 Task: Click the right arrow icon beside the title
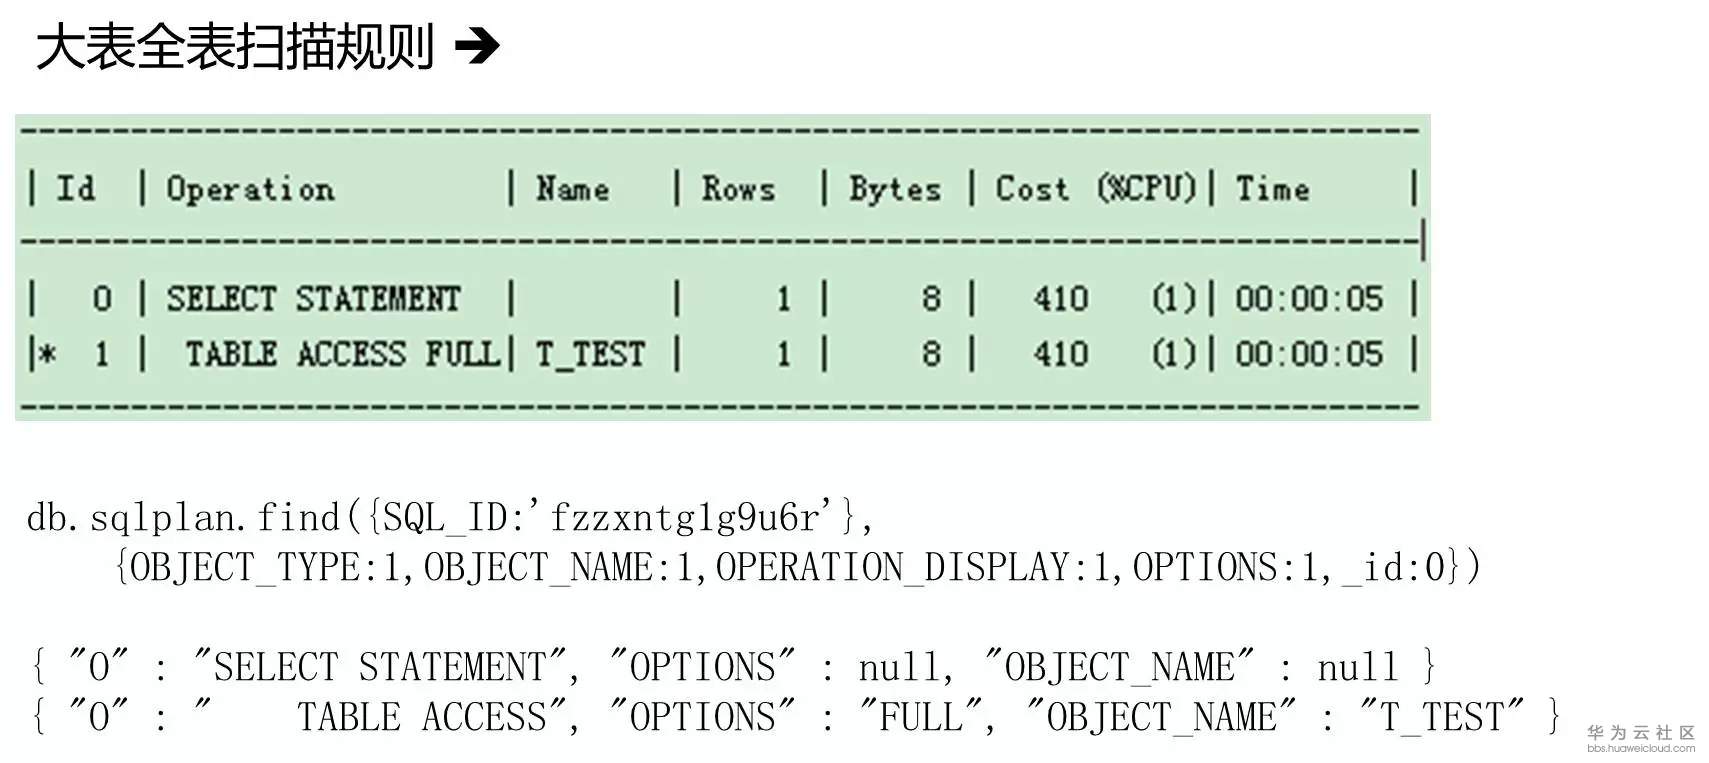coord(477,46)
